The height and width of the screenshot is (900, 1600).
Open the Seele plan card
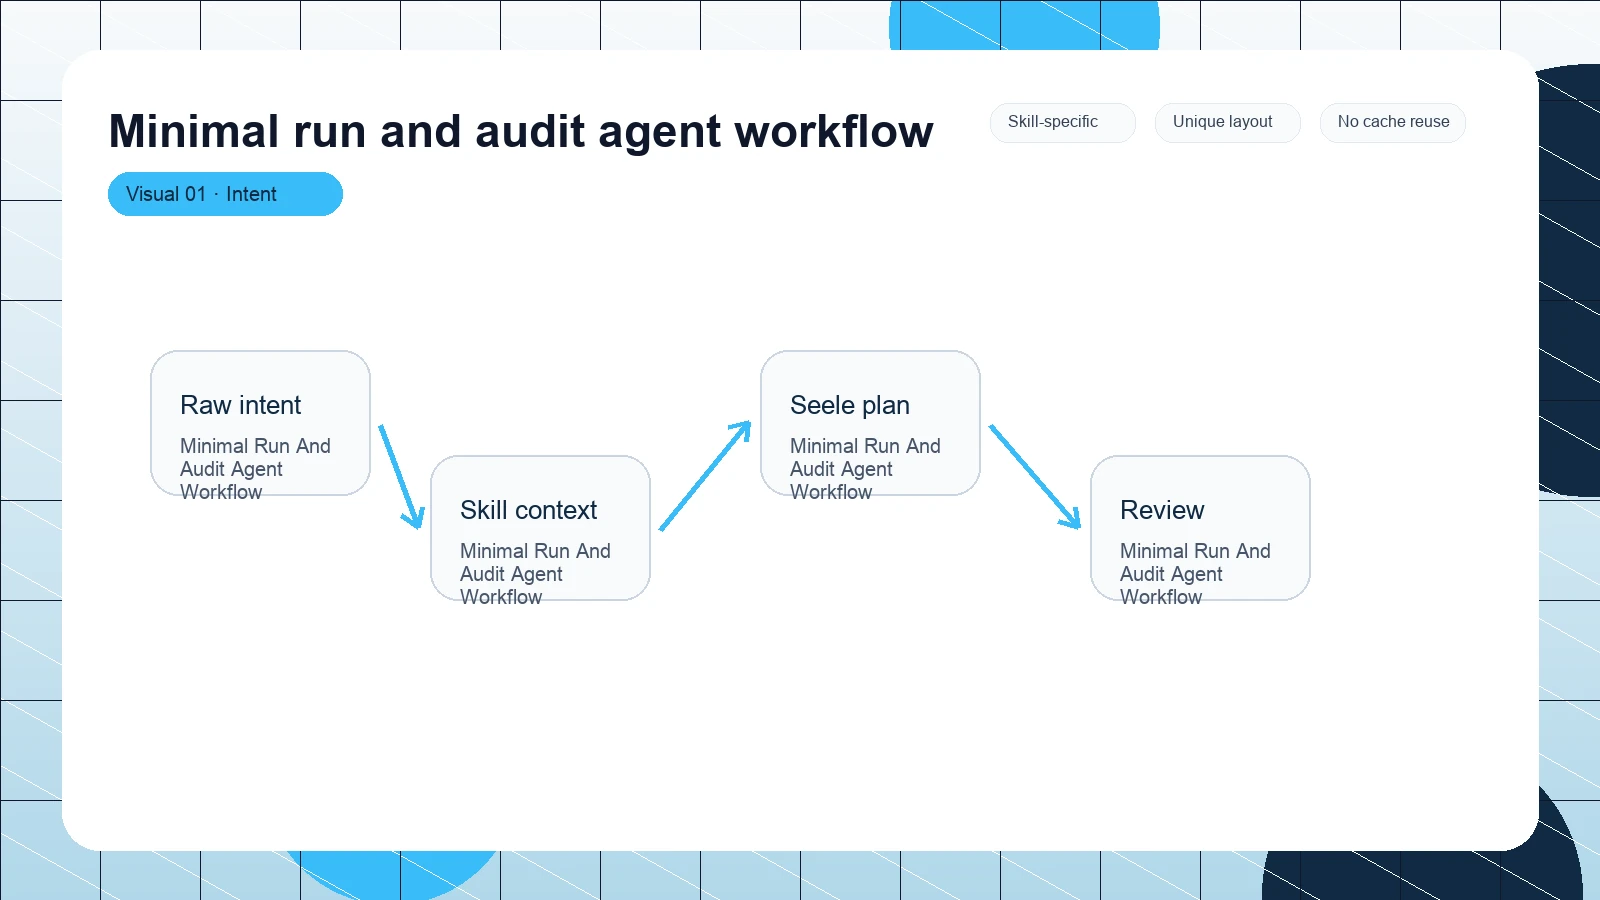(870, 423)
